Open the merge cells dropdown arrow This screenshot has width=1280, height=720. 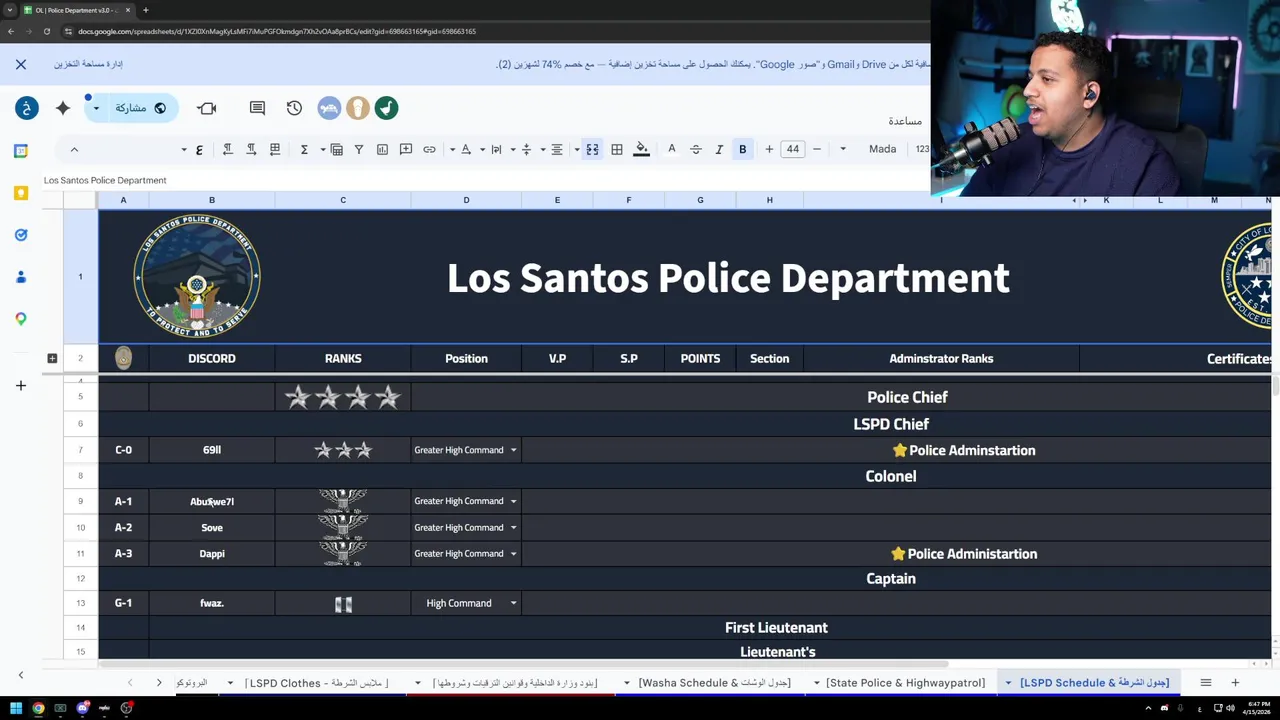[x=577, y=149]
